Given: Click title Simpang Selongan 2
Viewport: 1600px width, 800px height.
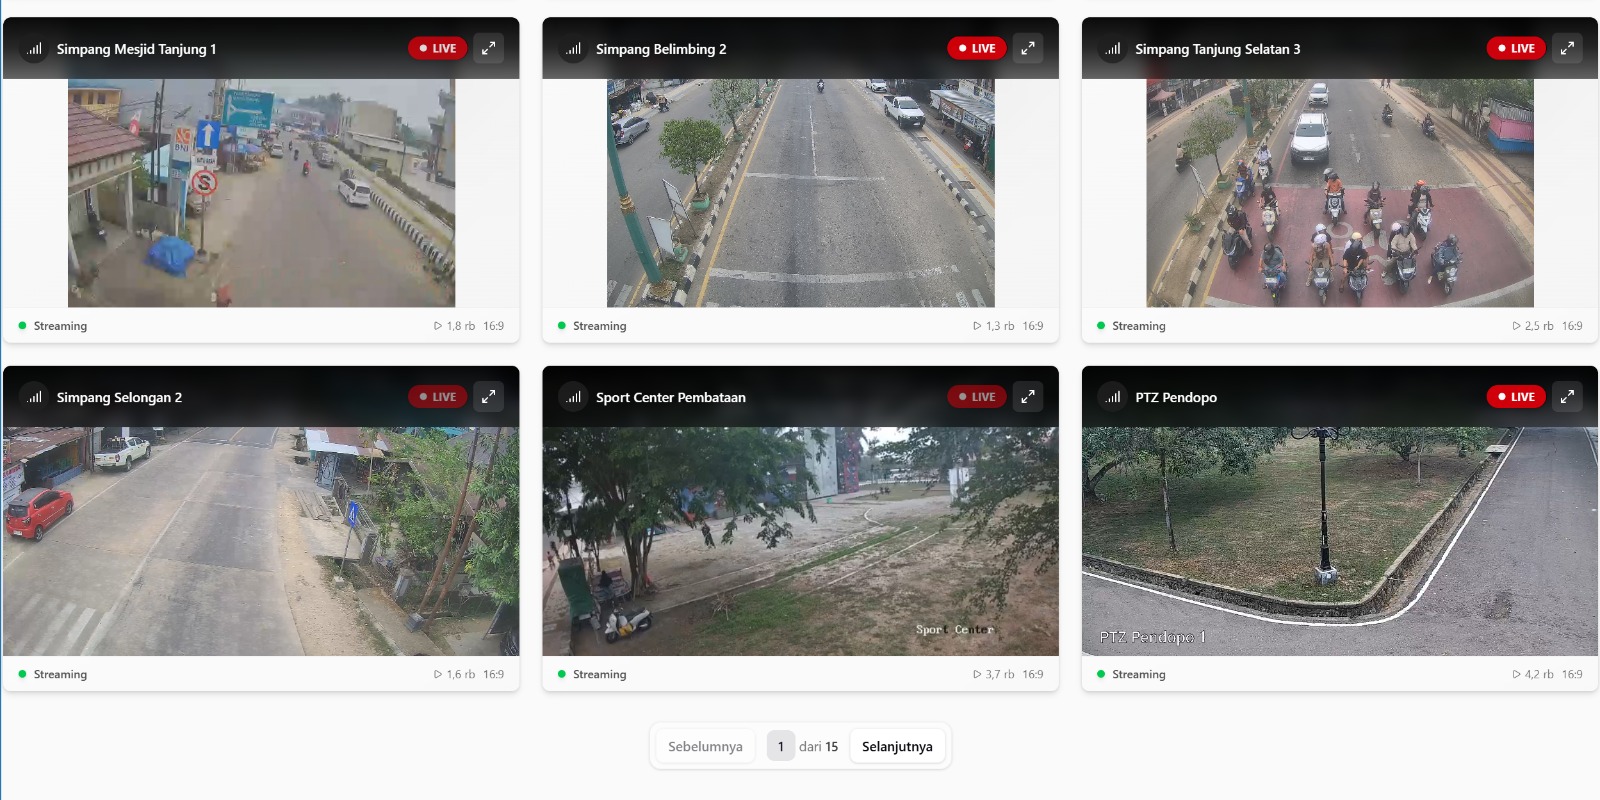Looking at the screenshot, I should (119, 398).
